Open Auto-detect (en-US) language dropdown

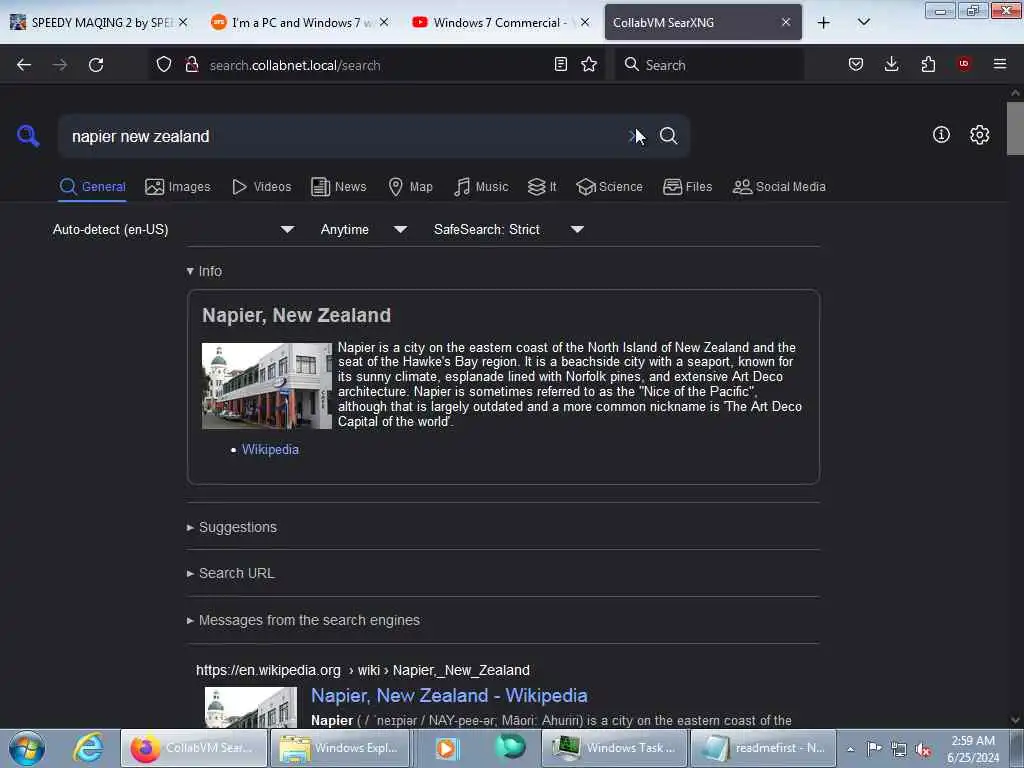(x=173, y=229)
